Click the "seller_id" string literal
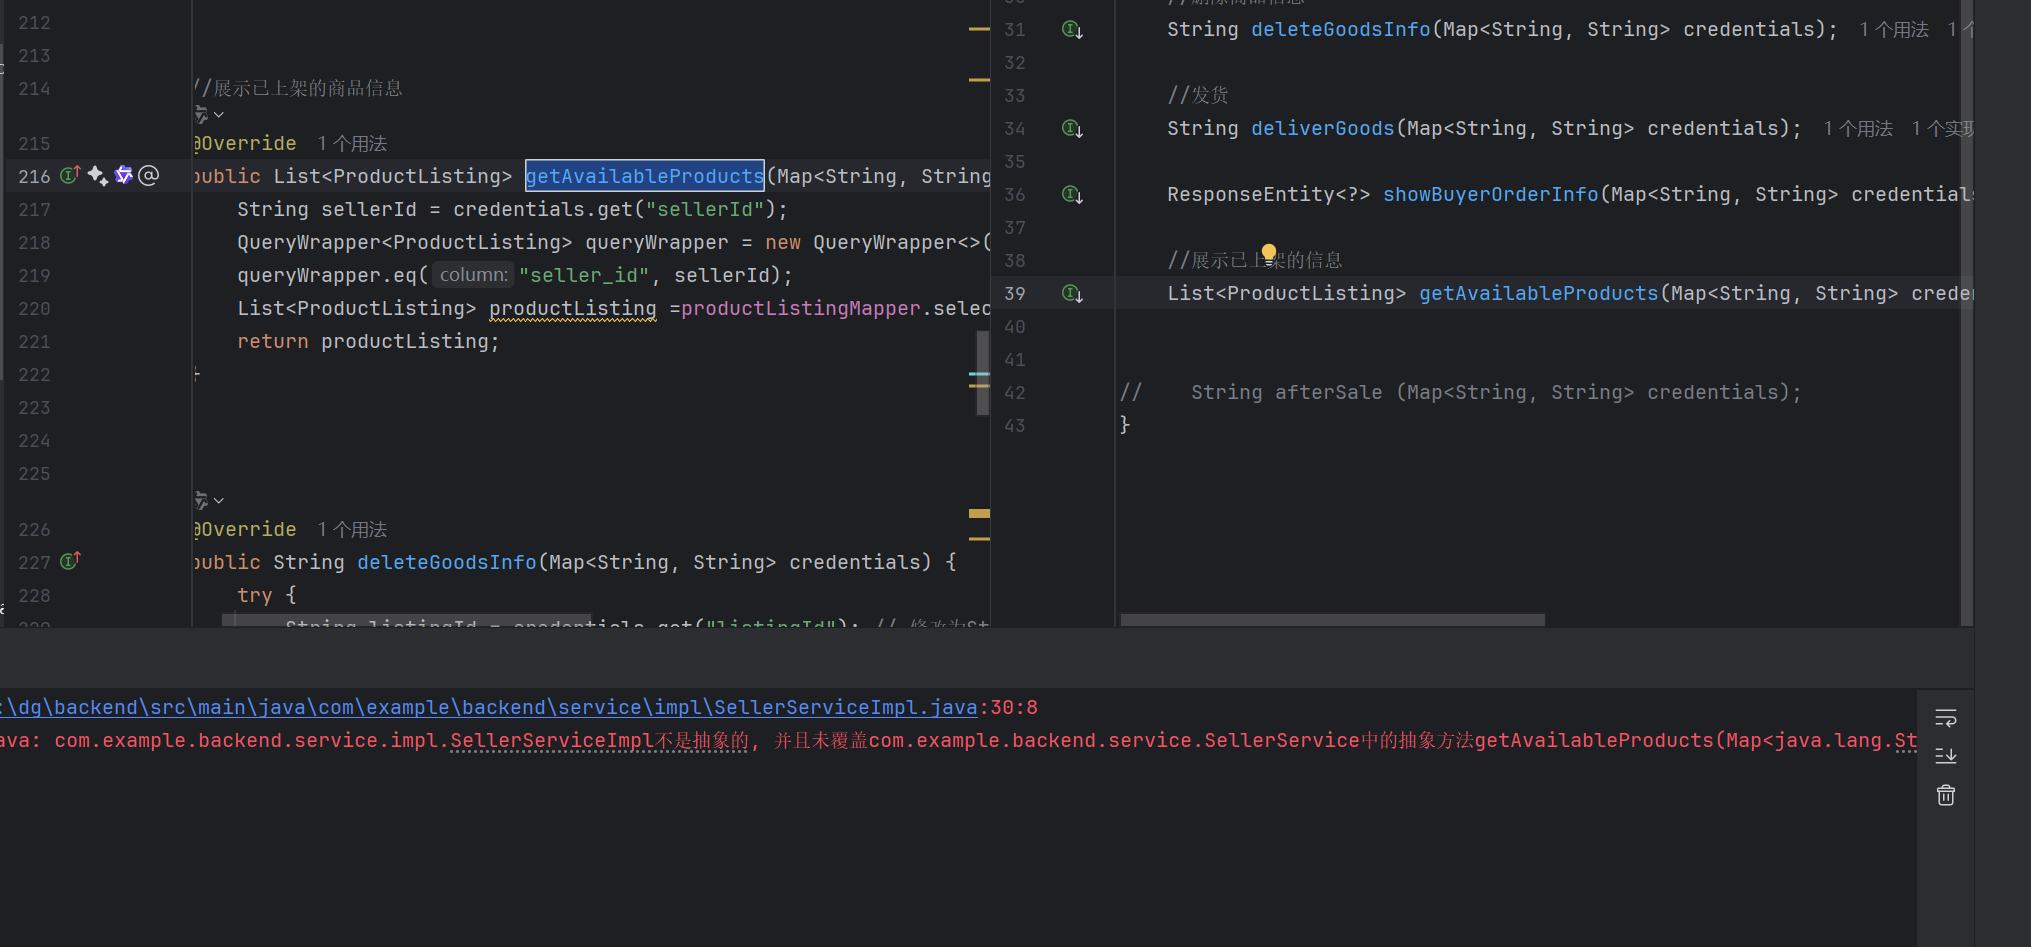Image resolution: width=2031 pixels, height=947 pixels. [584, 276]
